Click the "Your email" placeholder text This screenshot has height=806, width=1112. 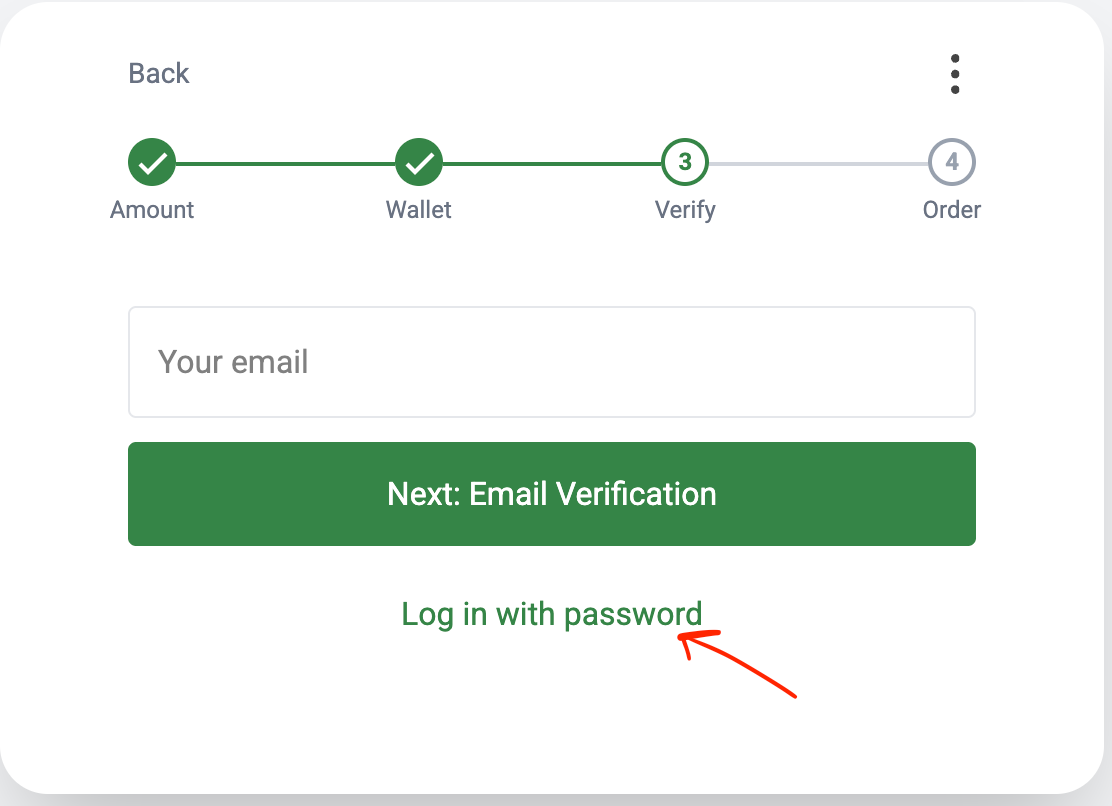coord(233,362)
